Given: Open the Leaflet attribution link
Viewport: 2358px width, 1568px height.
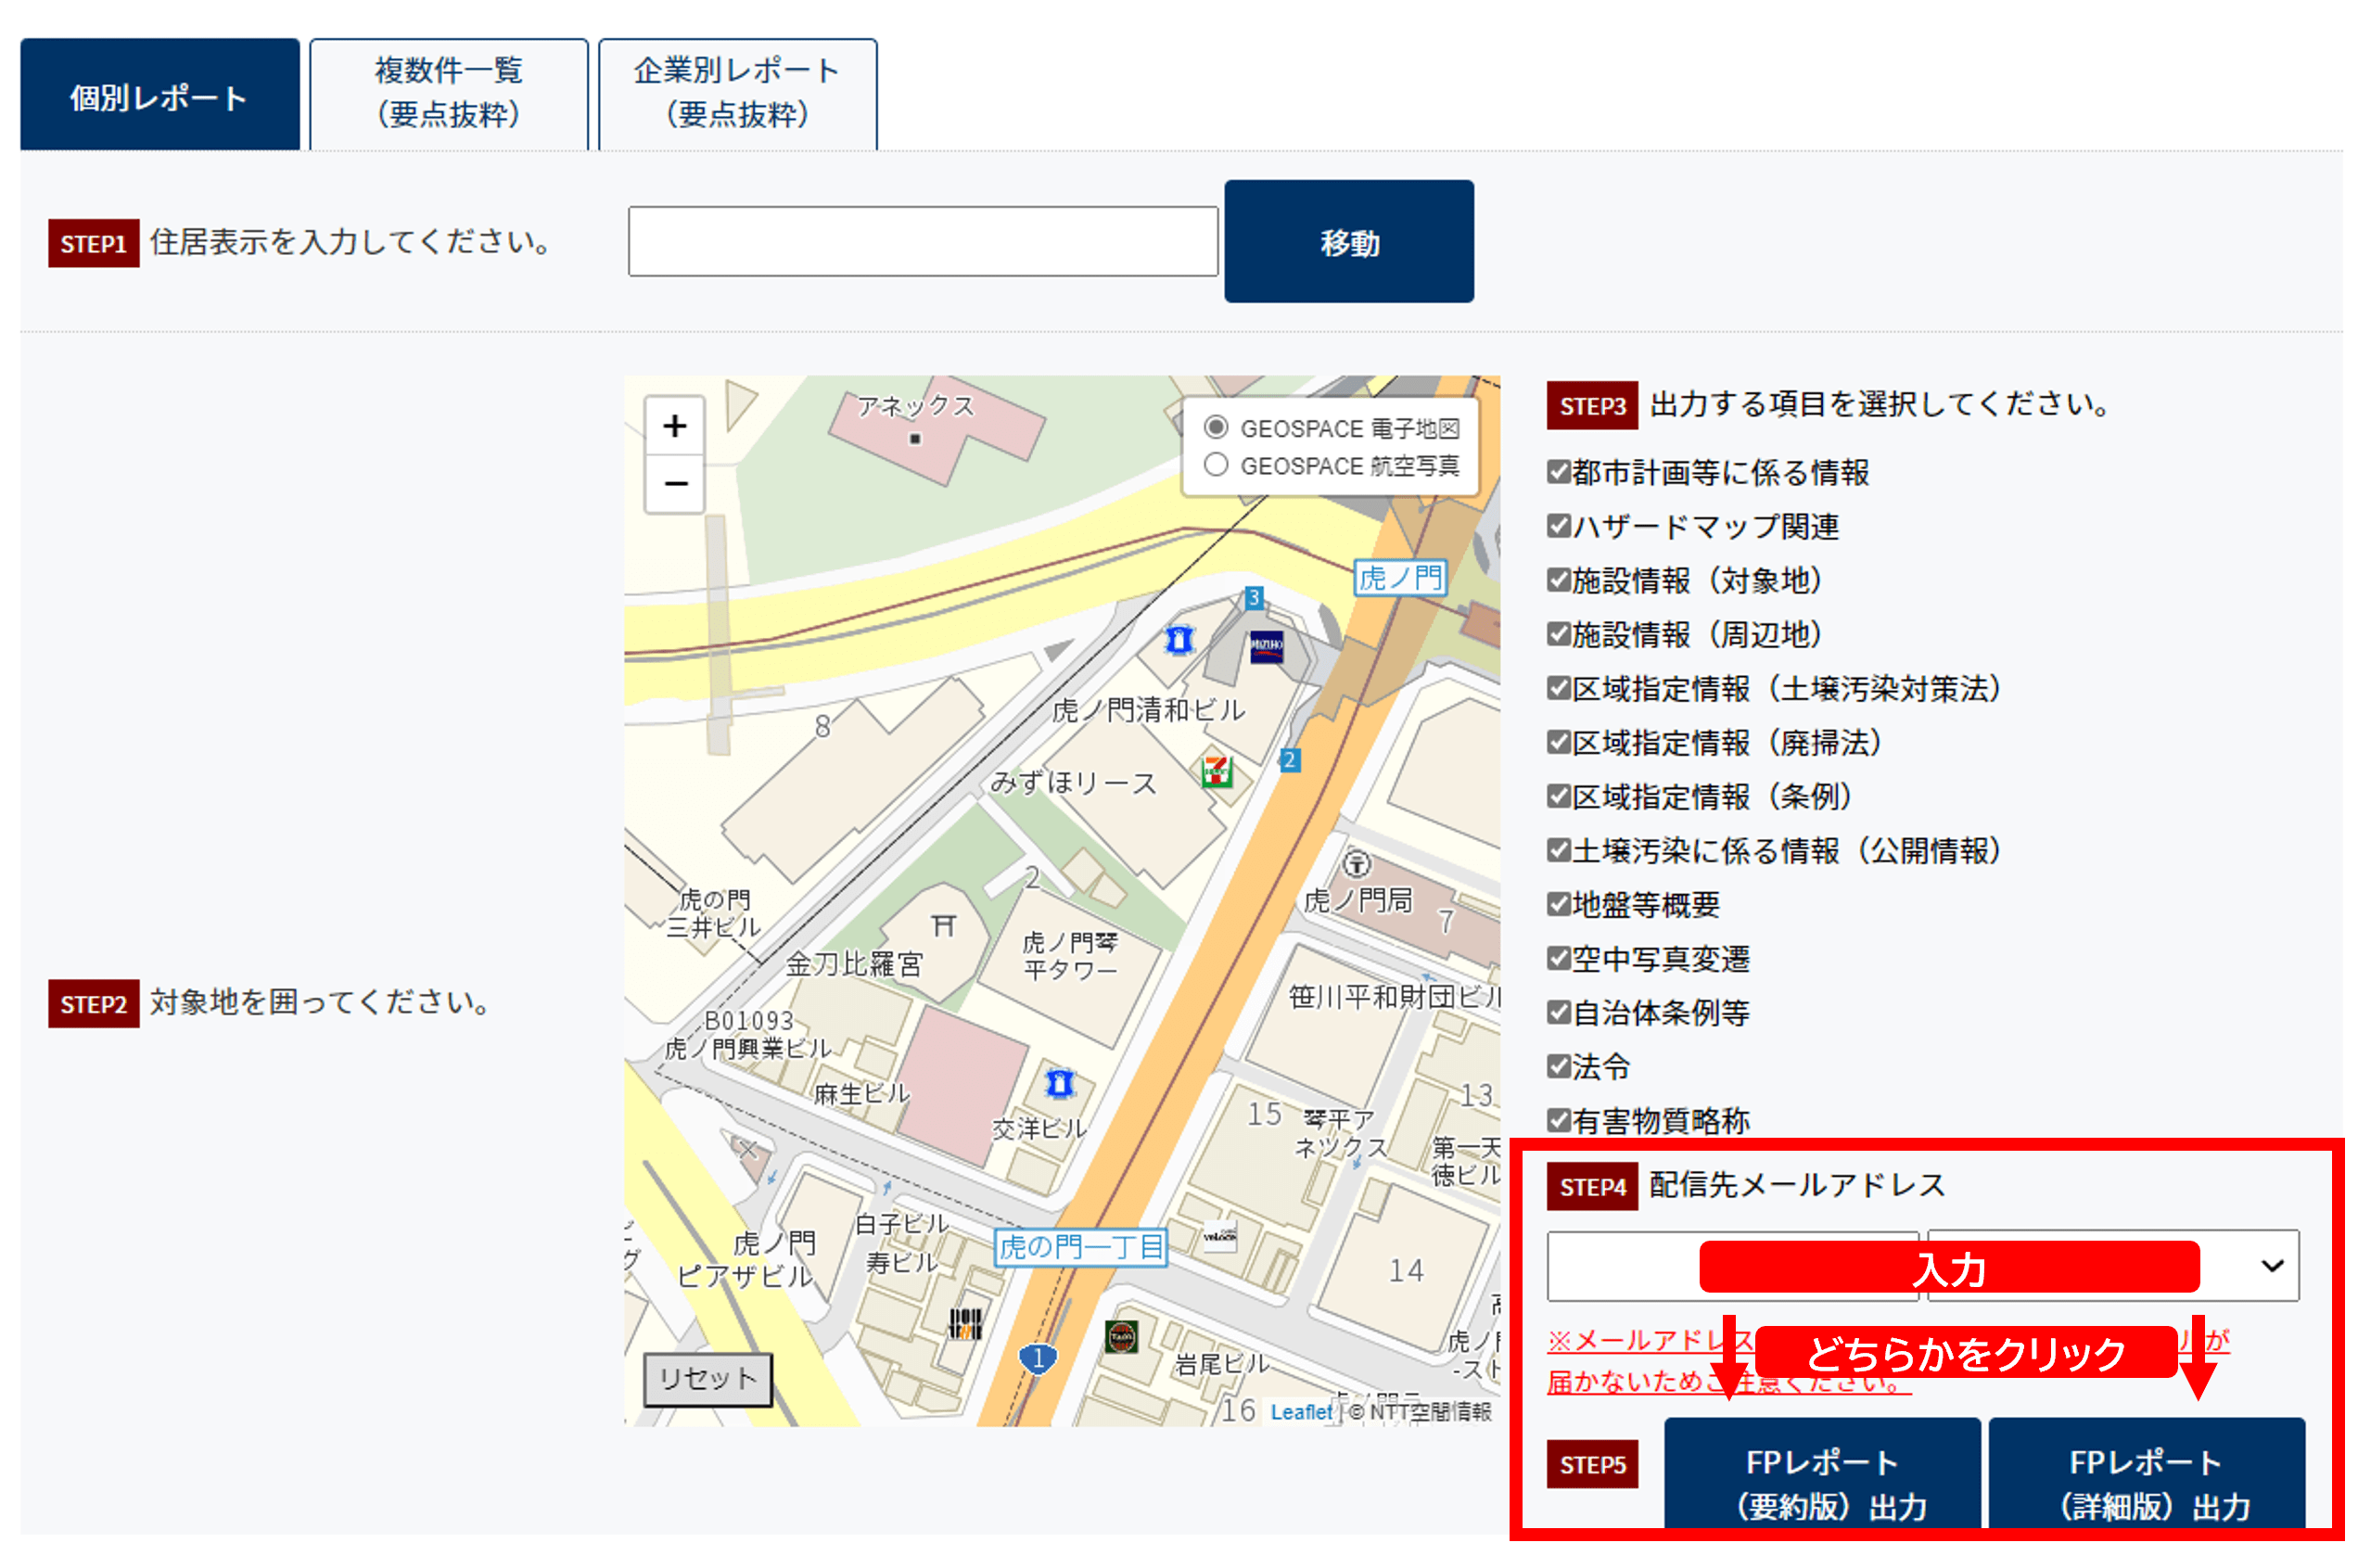Looking at the screenshot, I should (1300, 1412).
